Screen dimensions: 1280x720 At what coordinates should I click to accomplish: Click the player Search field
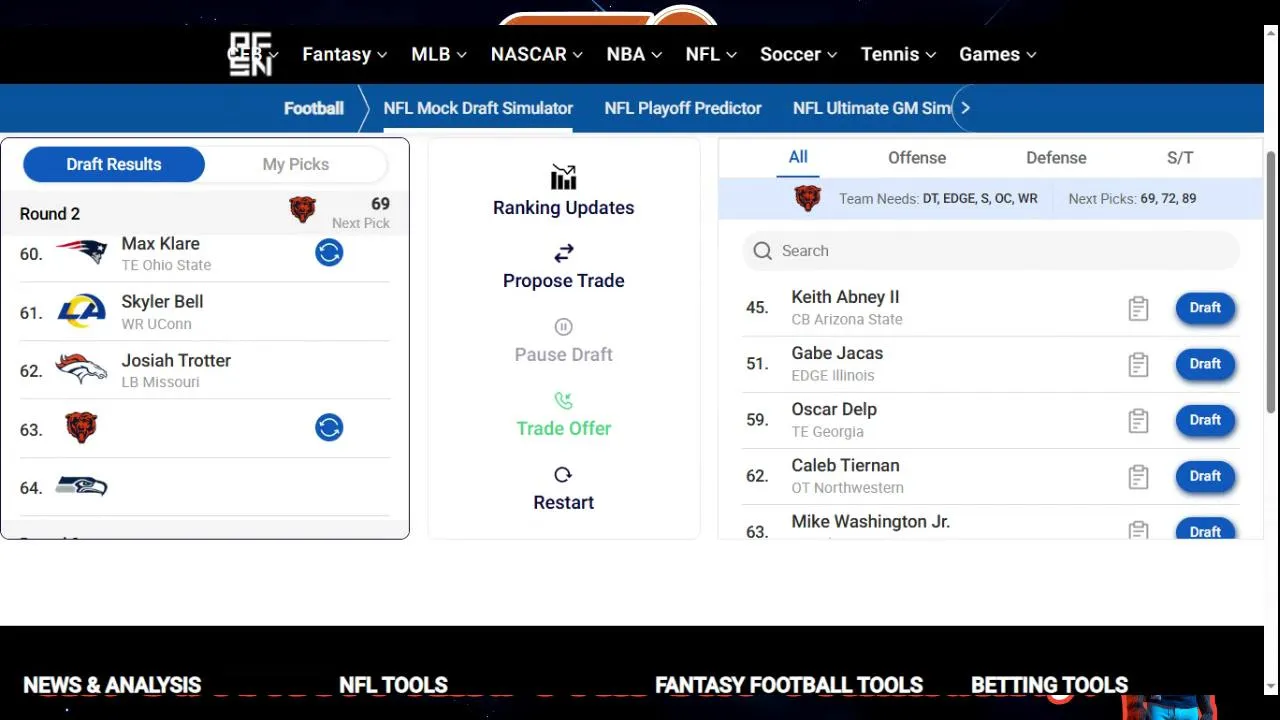pyautogui.click(x=991, y=251)
